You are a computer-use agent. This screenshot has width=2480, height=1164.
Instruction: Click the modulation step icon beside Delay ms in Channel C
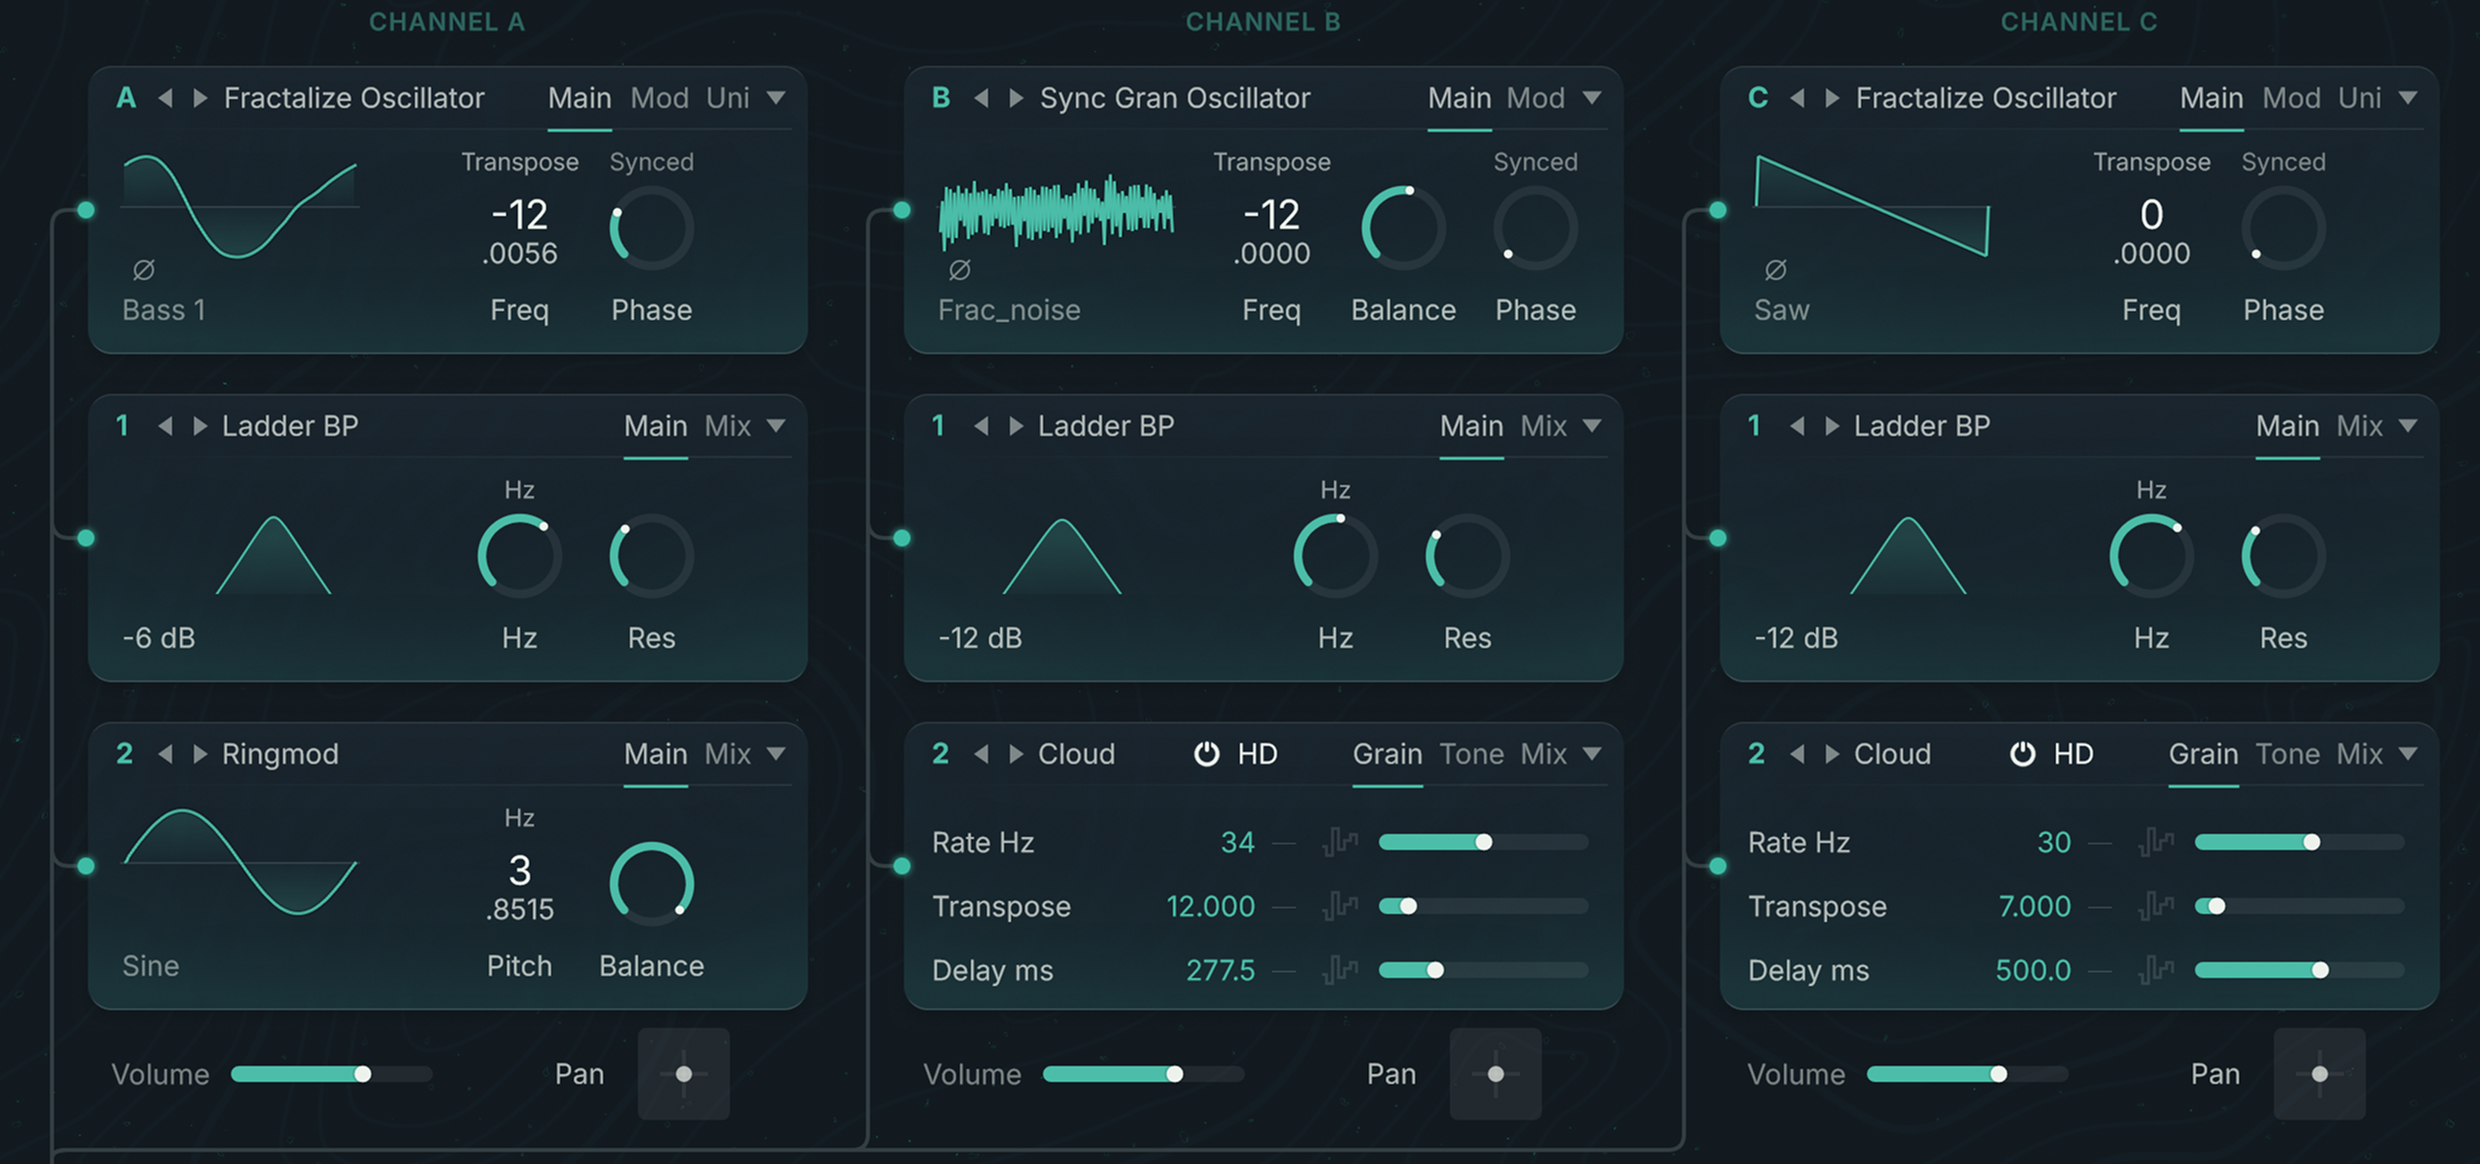[x=2158, y=969]
